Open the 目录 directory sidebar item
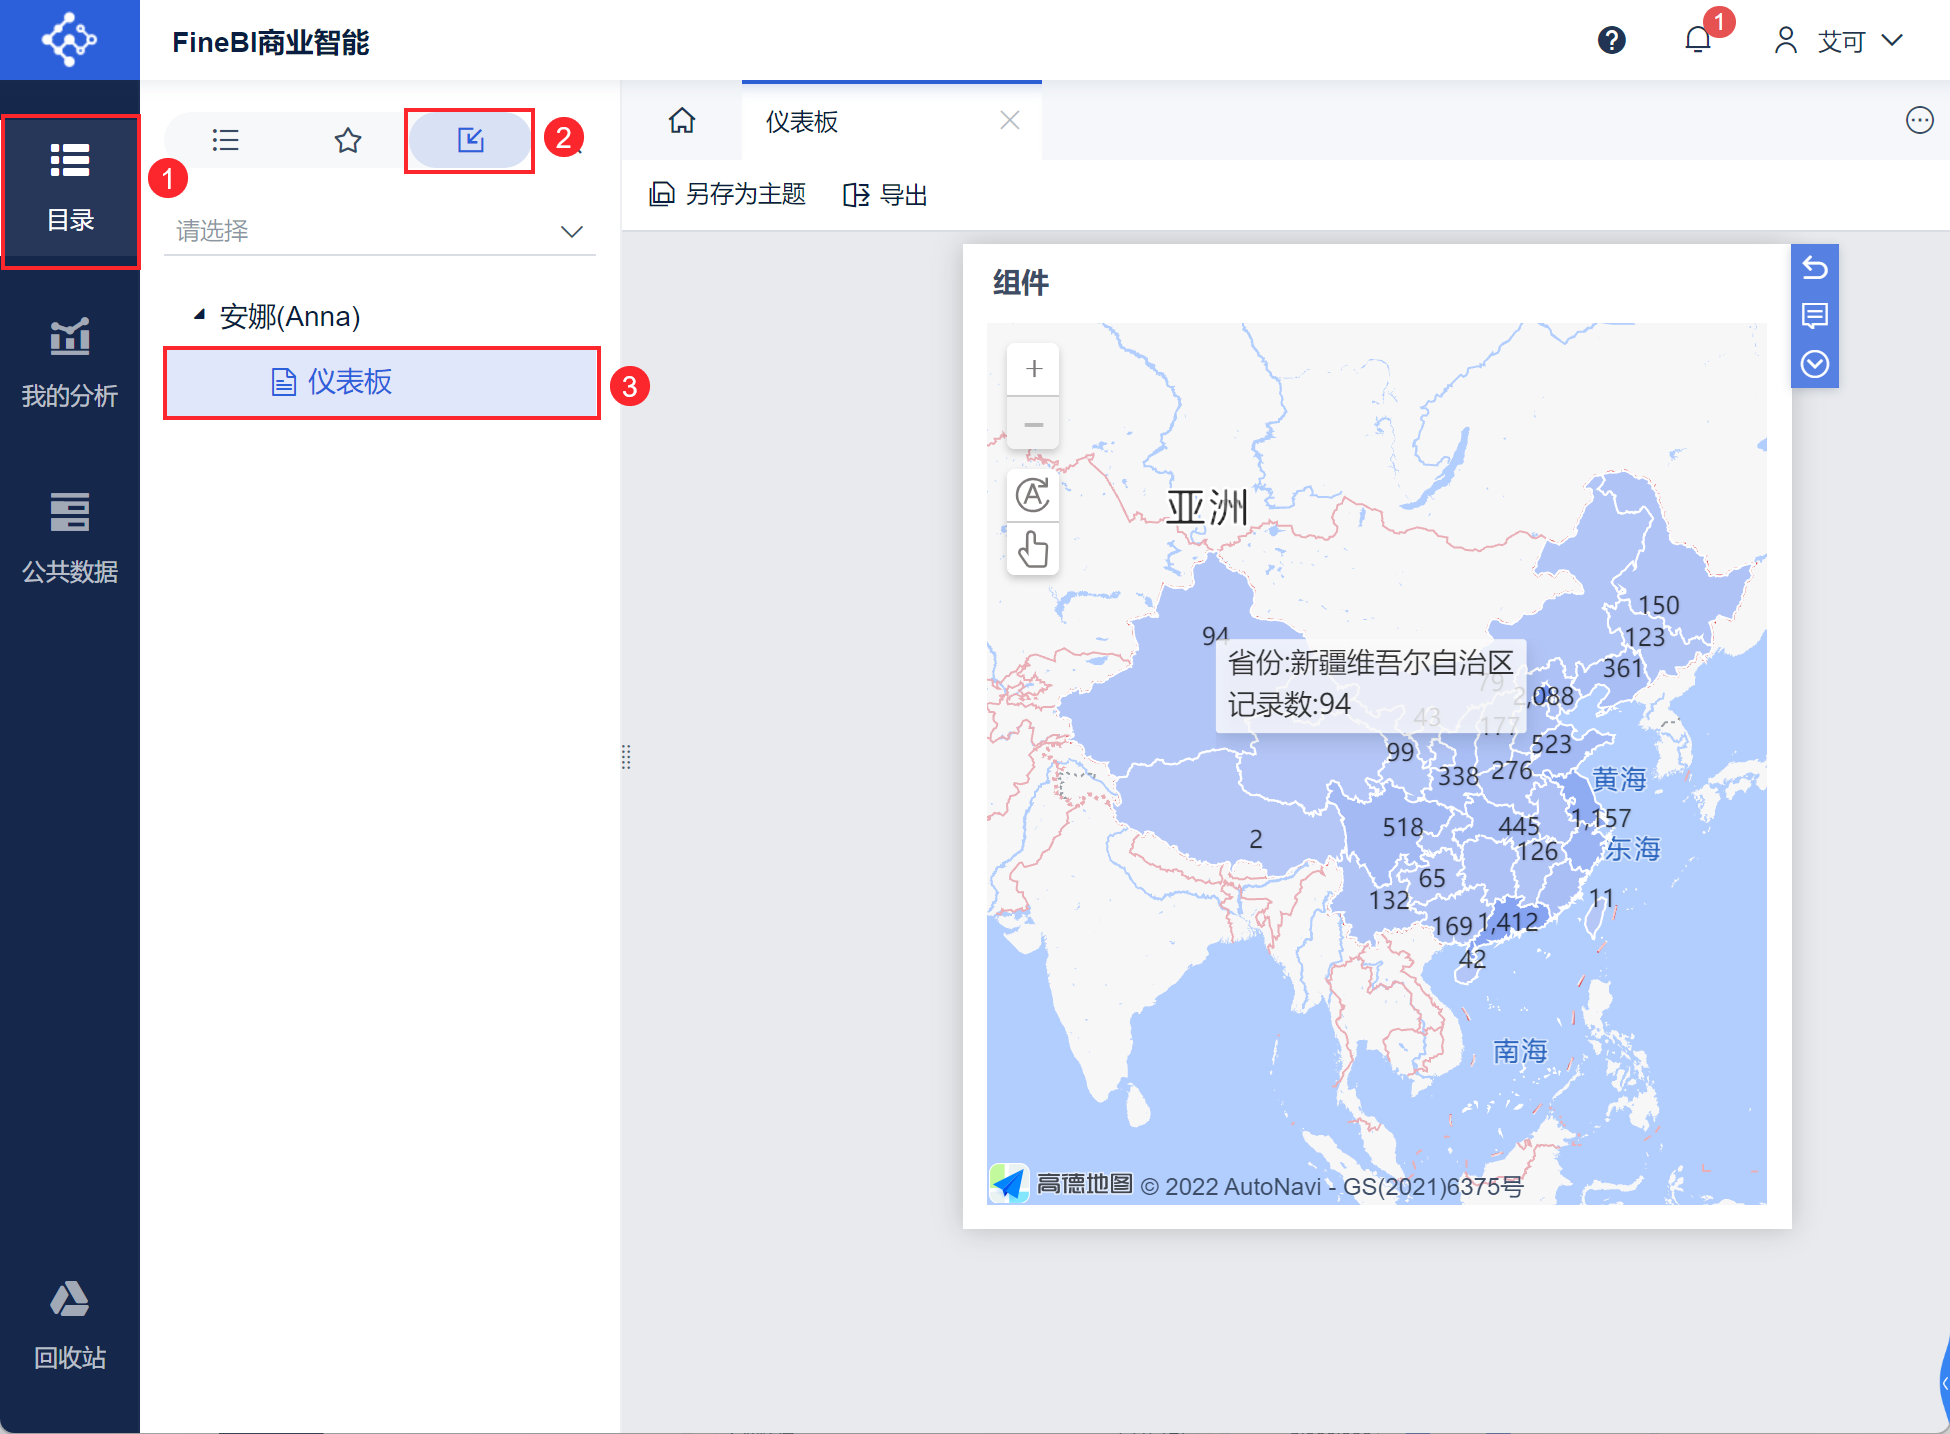 (70, 188)
